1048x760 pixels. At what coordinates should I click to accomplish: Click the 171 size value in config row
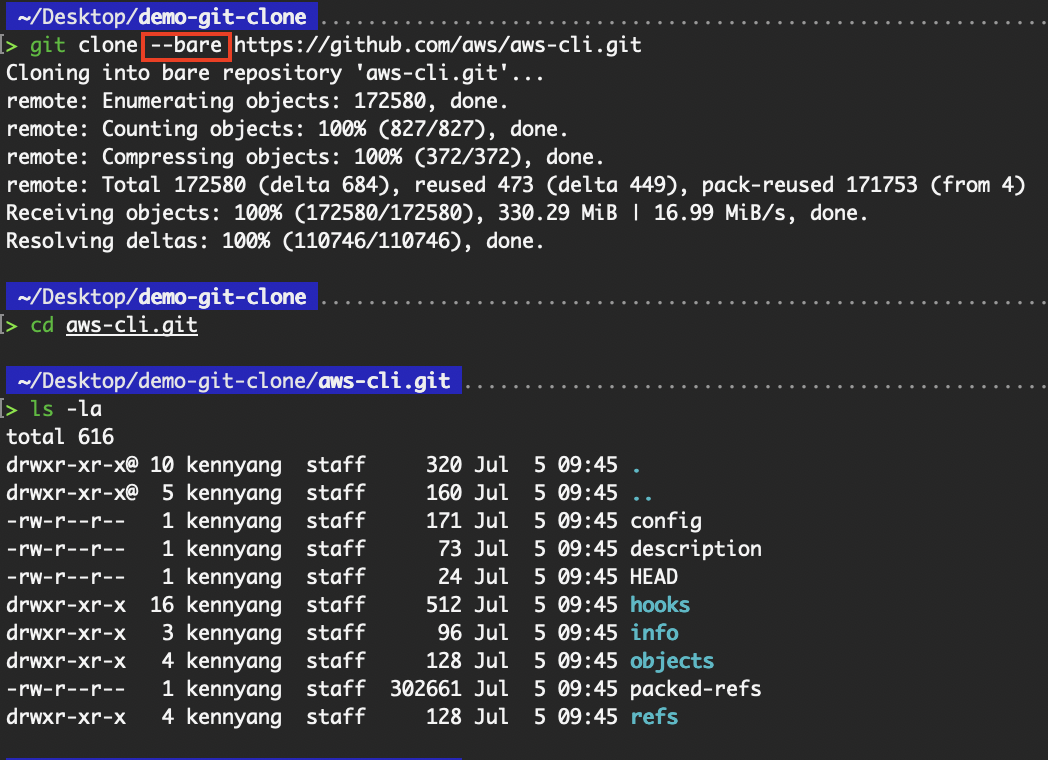tap(444, 521)
